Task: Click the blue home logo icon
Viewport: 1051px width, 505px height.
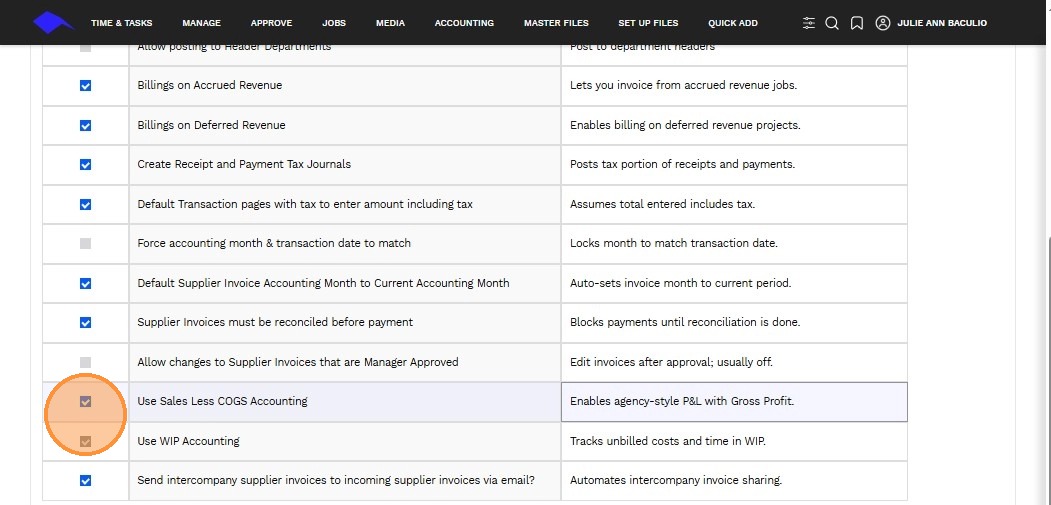Action: tap(53, 22)
